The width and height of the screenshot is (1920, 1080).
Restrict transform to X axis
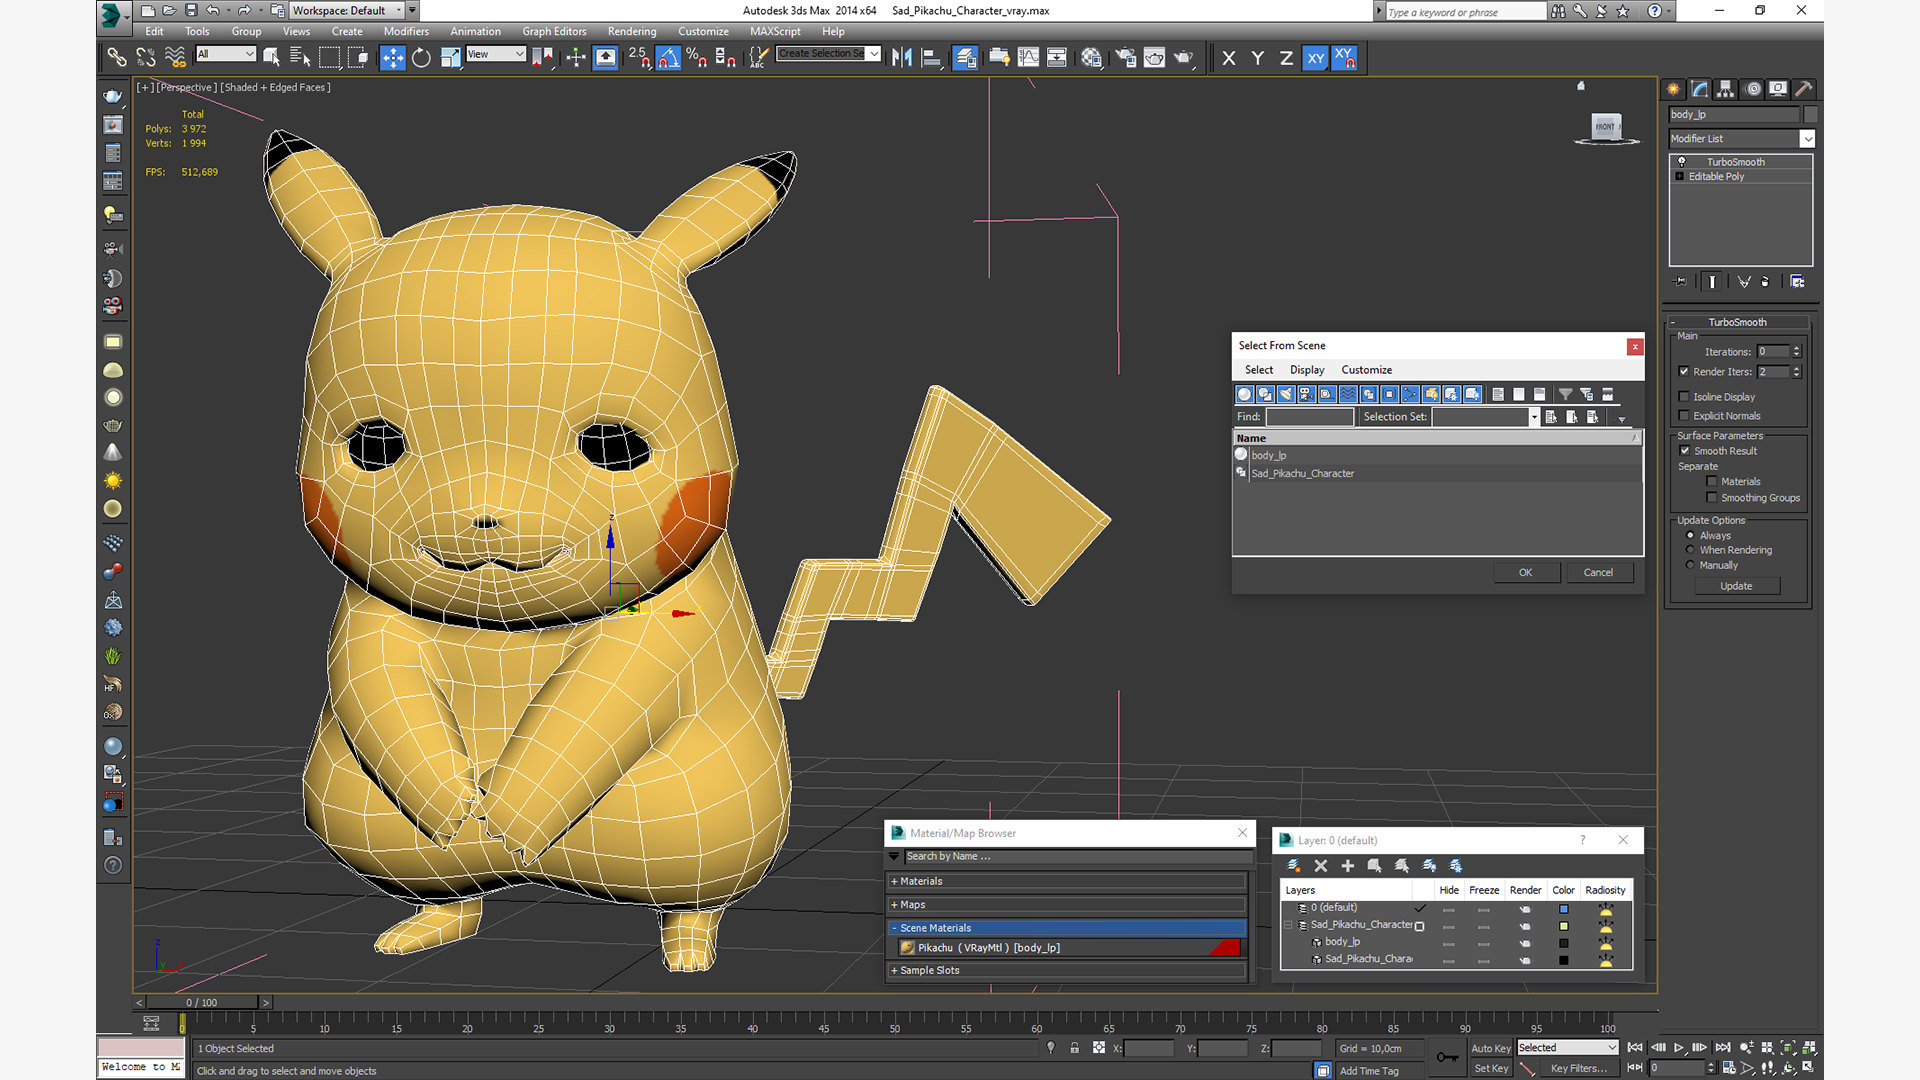click(x=1228, y=58)
